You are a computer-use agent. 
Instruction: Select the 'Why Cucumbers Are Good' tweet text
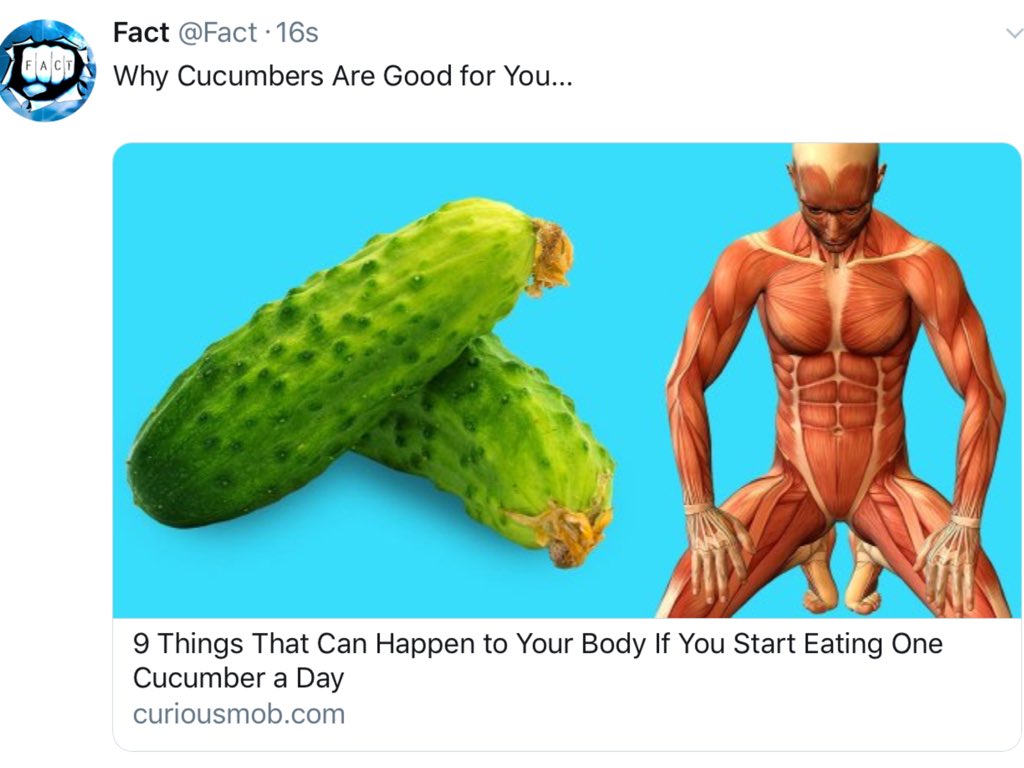[342, 76]
